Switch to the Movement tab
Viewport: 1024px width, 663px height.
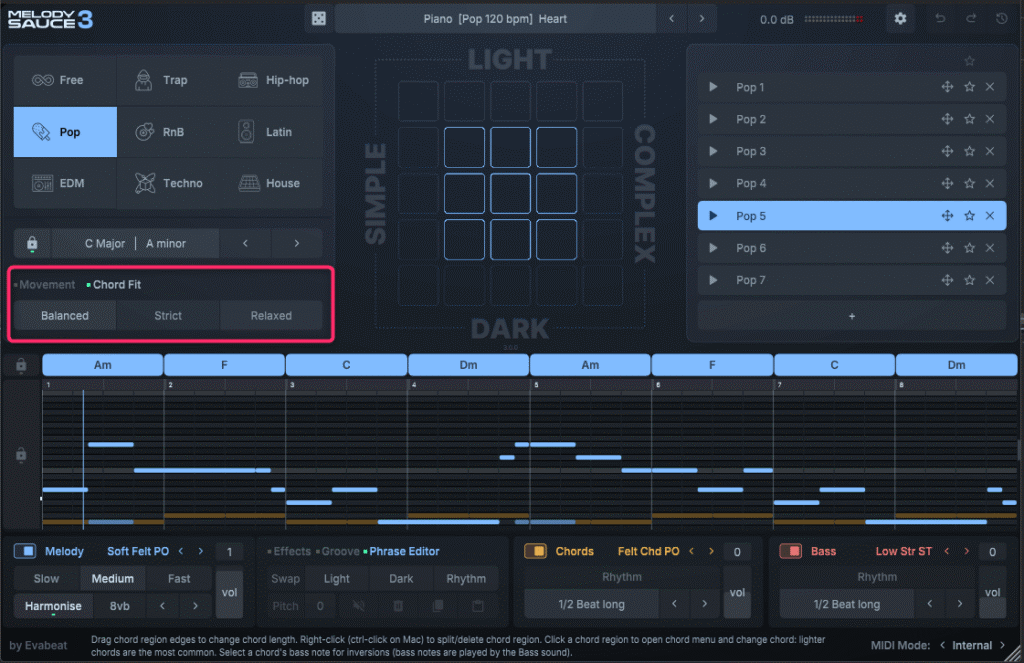[47, 285]
